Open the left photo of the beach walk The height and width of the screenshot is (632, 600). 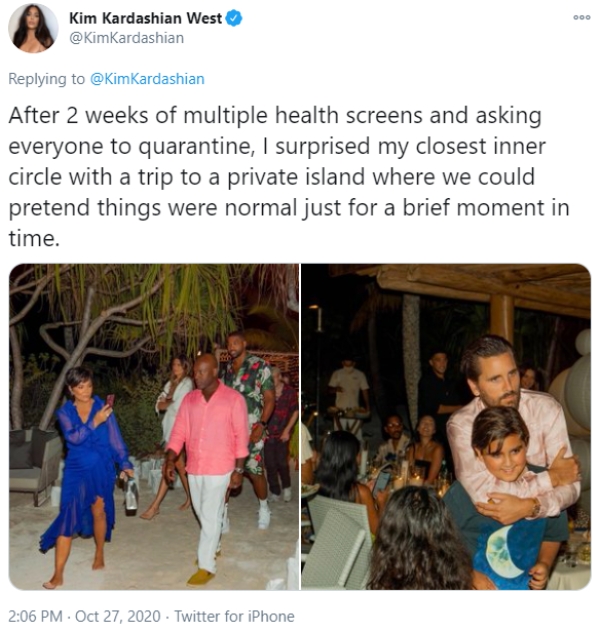[153, 426]
